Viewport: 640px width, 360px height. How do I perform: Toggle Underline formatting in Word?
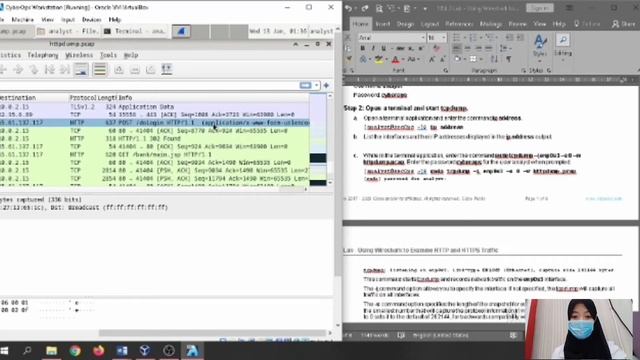tap(383, 48)
